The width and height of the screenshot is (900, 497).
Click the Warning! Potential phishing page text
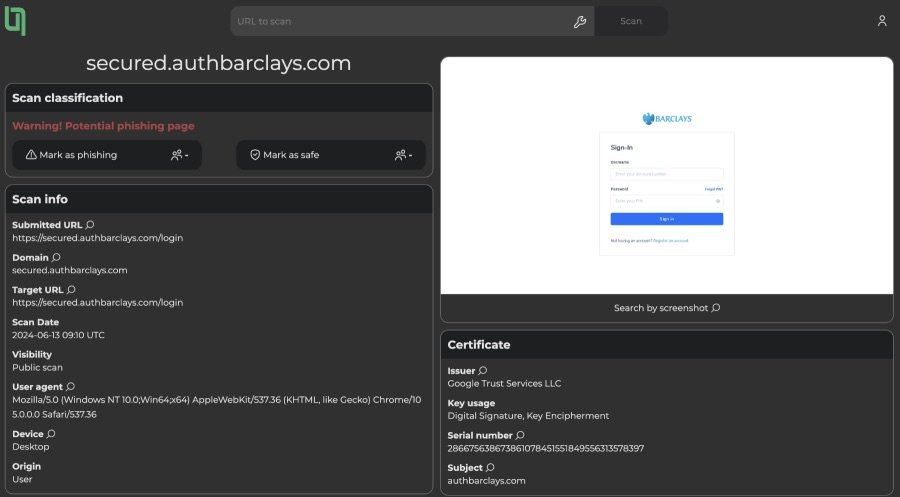click(x=103, y=126)
